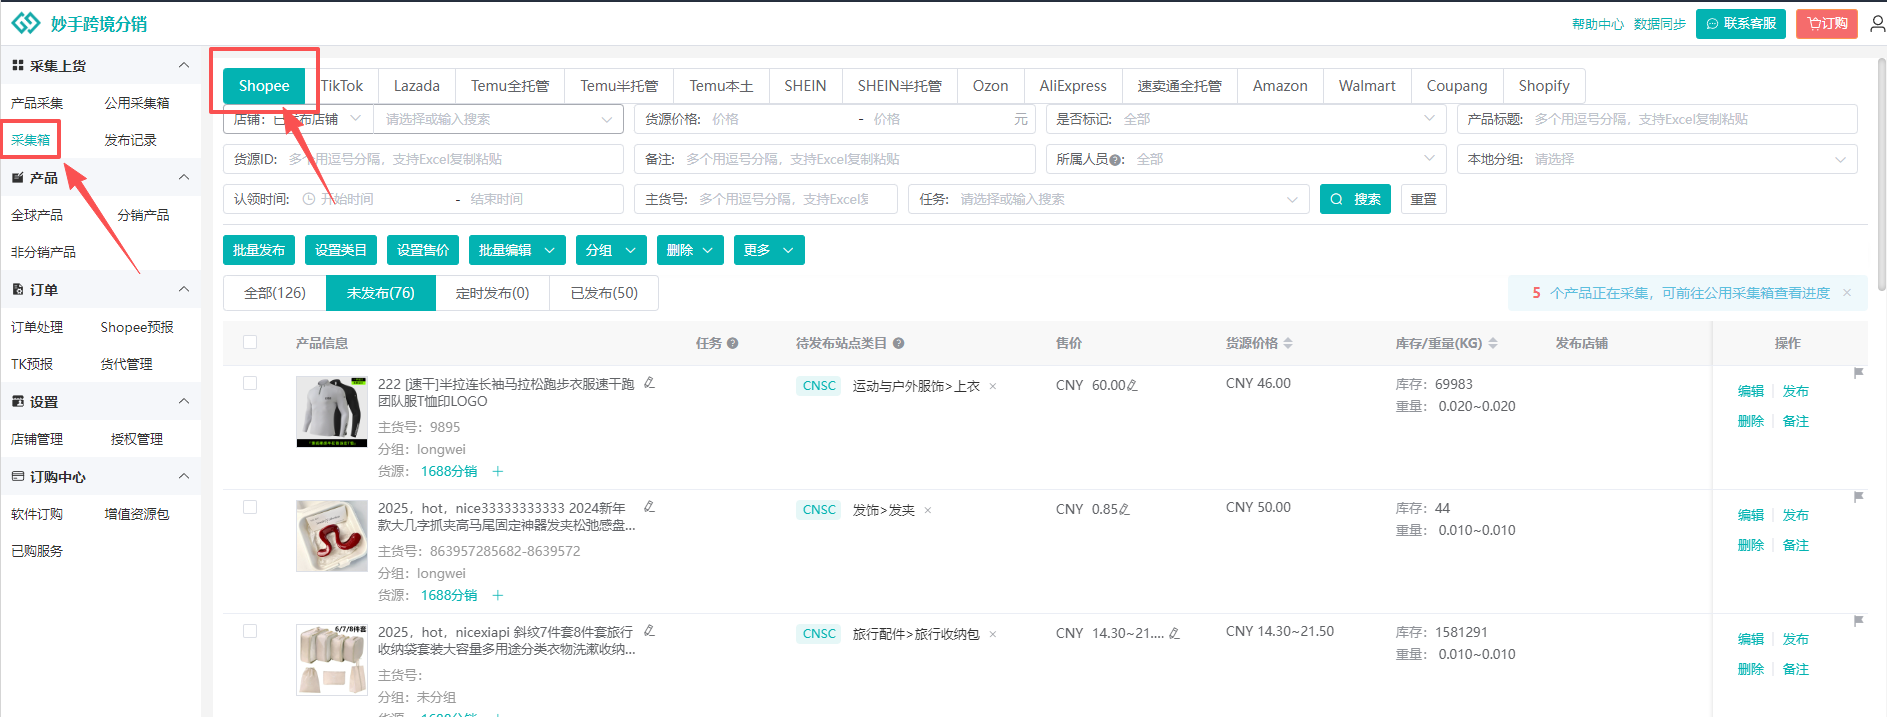Check the box for the 222 速干 shirt product

pyautogui.click(x=250, y=383)
